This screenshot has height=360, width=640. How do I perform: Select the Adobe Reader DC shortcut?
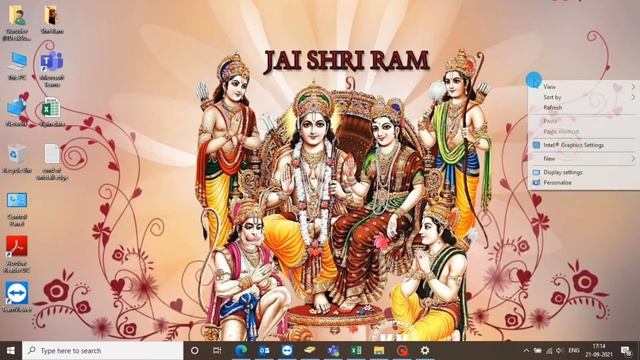click(x=17, y=254)
